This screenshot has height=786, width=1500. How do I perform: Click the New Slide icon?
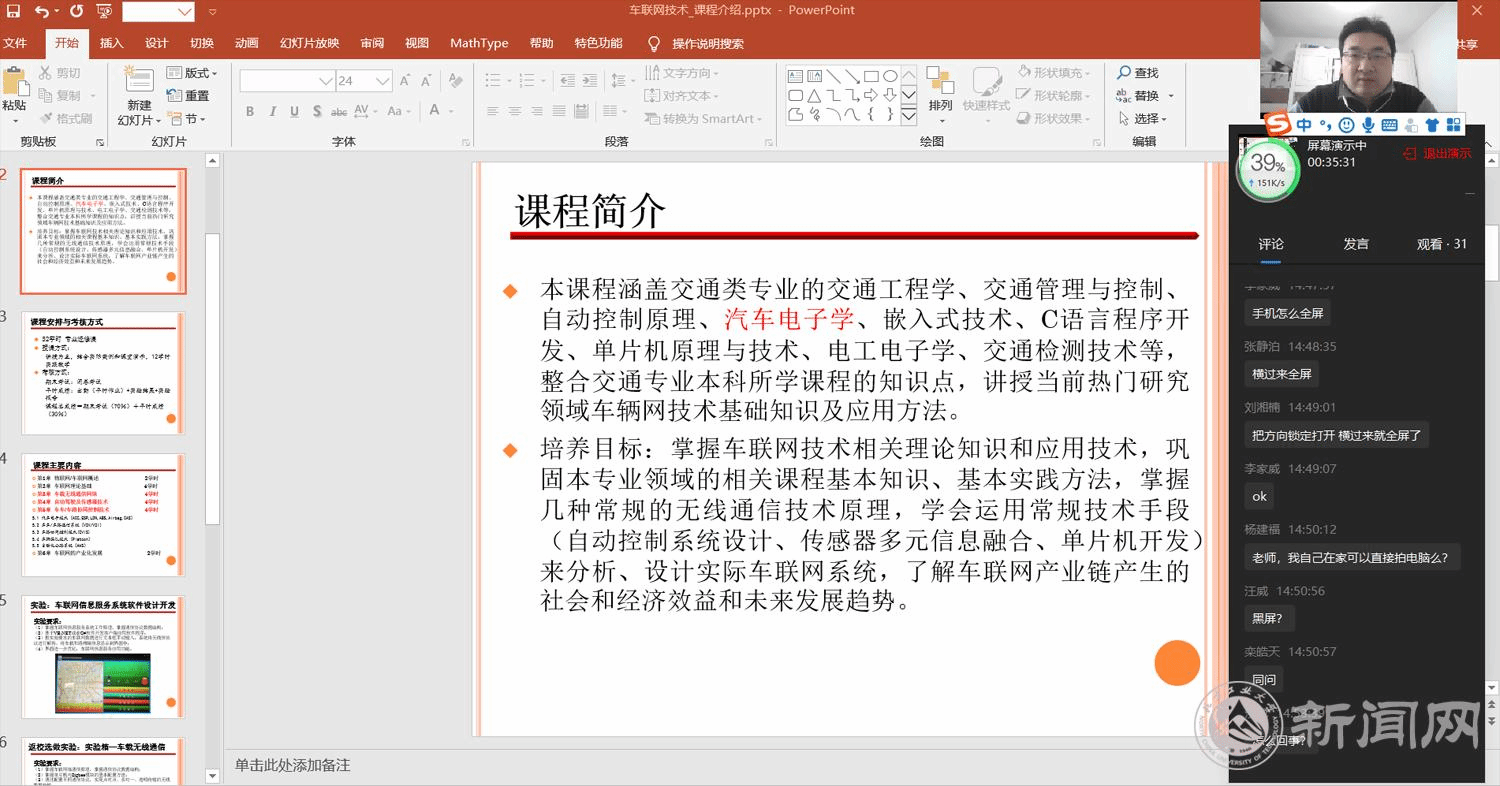[x=139, y=82]
